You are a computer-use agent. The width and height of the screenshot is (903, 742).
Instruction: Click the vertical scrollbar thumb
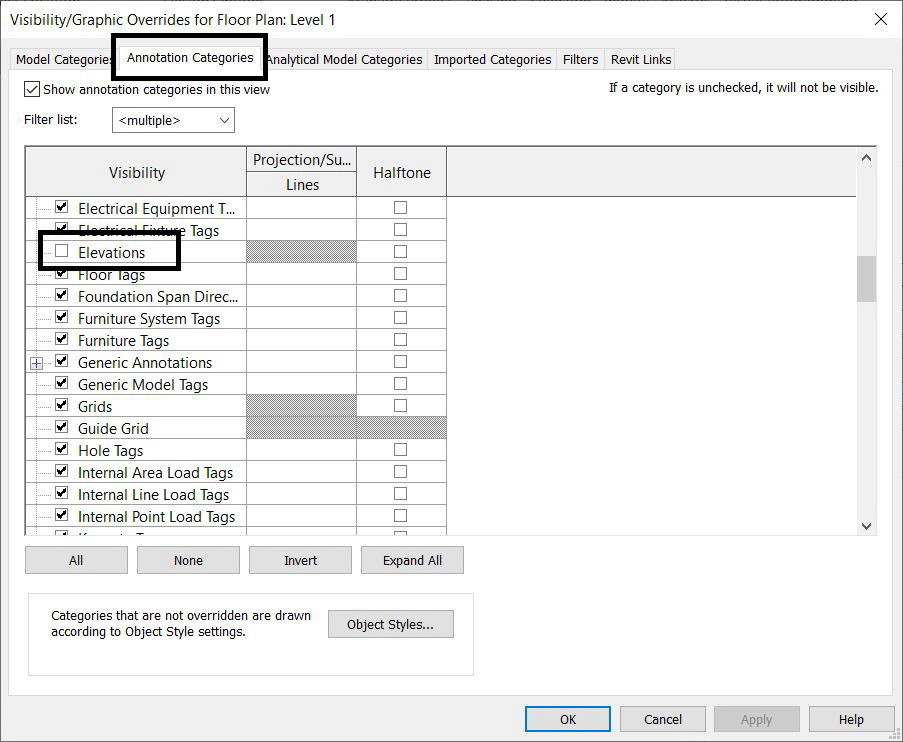point(866,279)
